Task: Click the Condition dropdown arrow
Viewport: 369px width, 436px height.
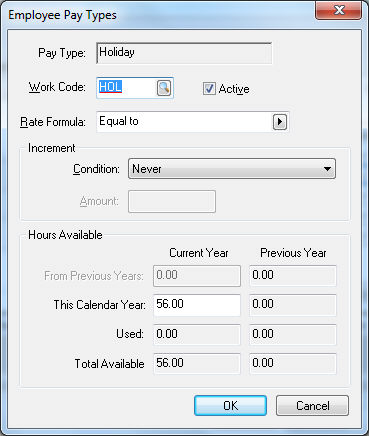Action: pyautogui.click(x=327, y=169)
